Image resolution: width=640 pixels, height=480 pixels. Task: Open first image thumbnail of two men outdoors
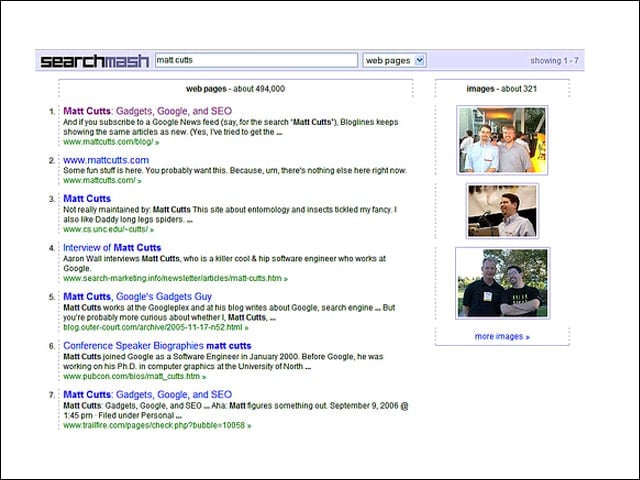tap(502, 140)
